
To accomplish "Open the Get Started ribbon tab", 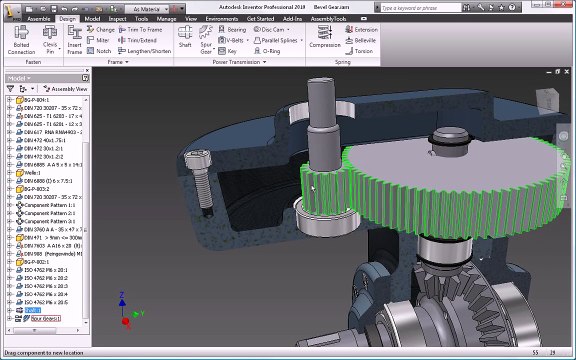I will point(260,19).
